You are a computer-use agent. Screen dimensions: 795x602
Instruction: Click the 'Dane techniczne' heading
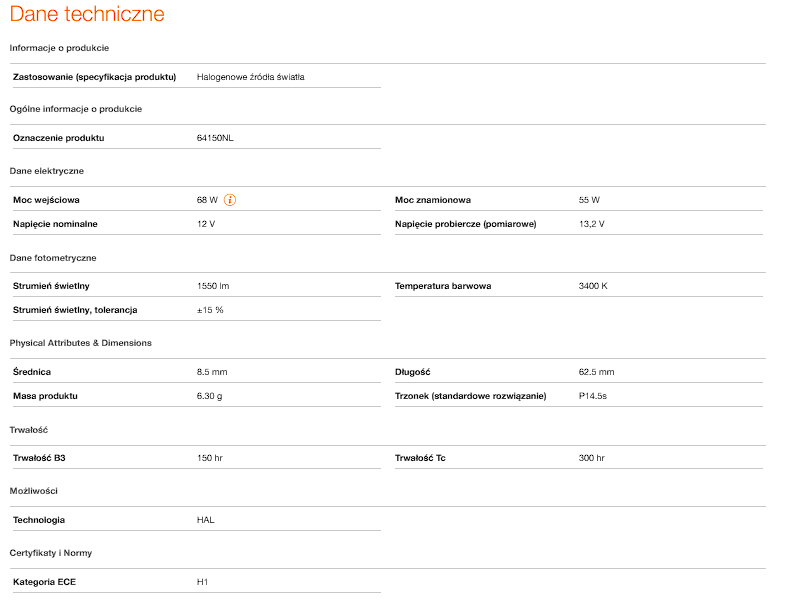(x=87, y=14)
